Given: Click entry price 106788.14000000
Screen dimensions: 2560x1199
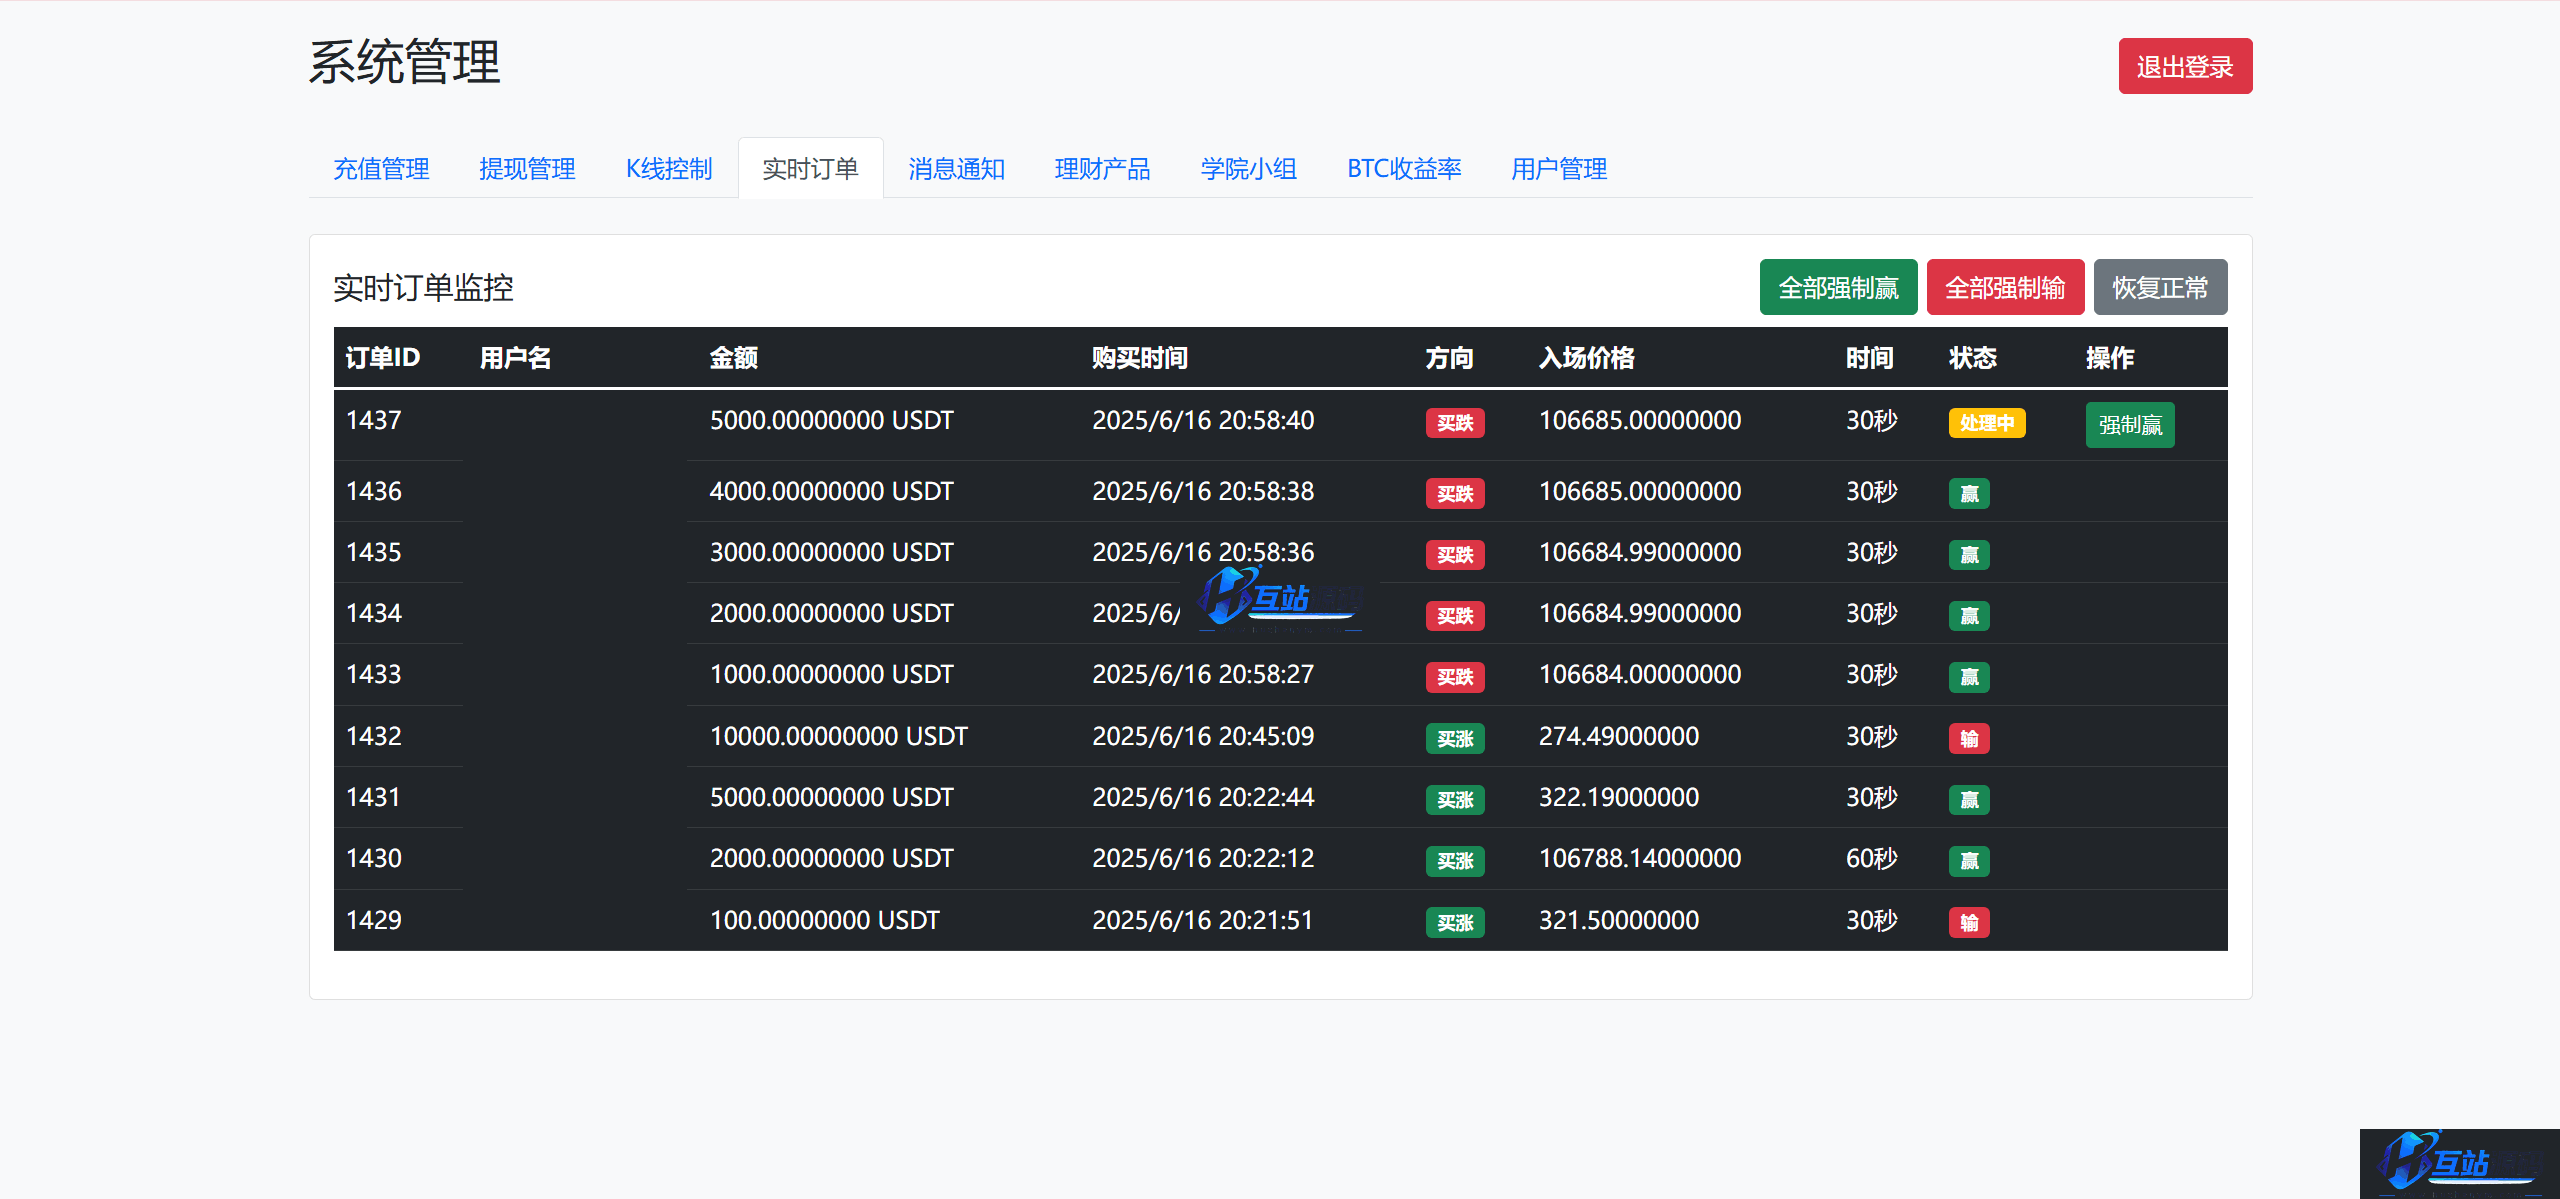Looking at the screenshot, I should tap(1640, 858).
